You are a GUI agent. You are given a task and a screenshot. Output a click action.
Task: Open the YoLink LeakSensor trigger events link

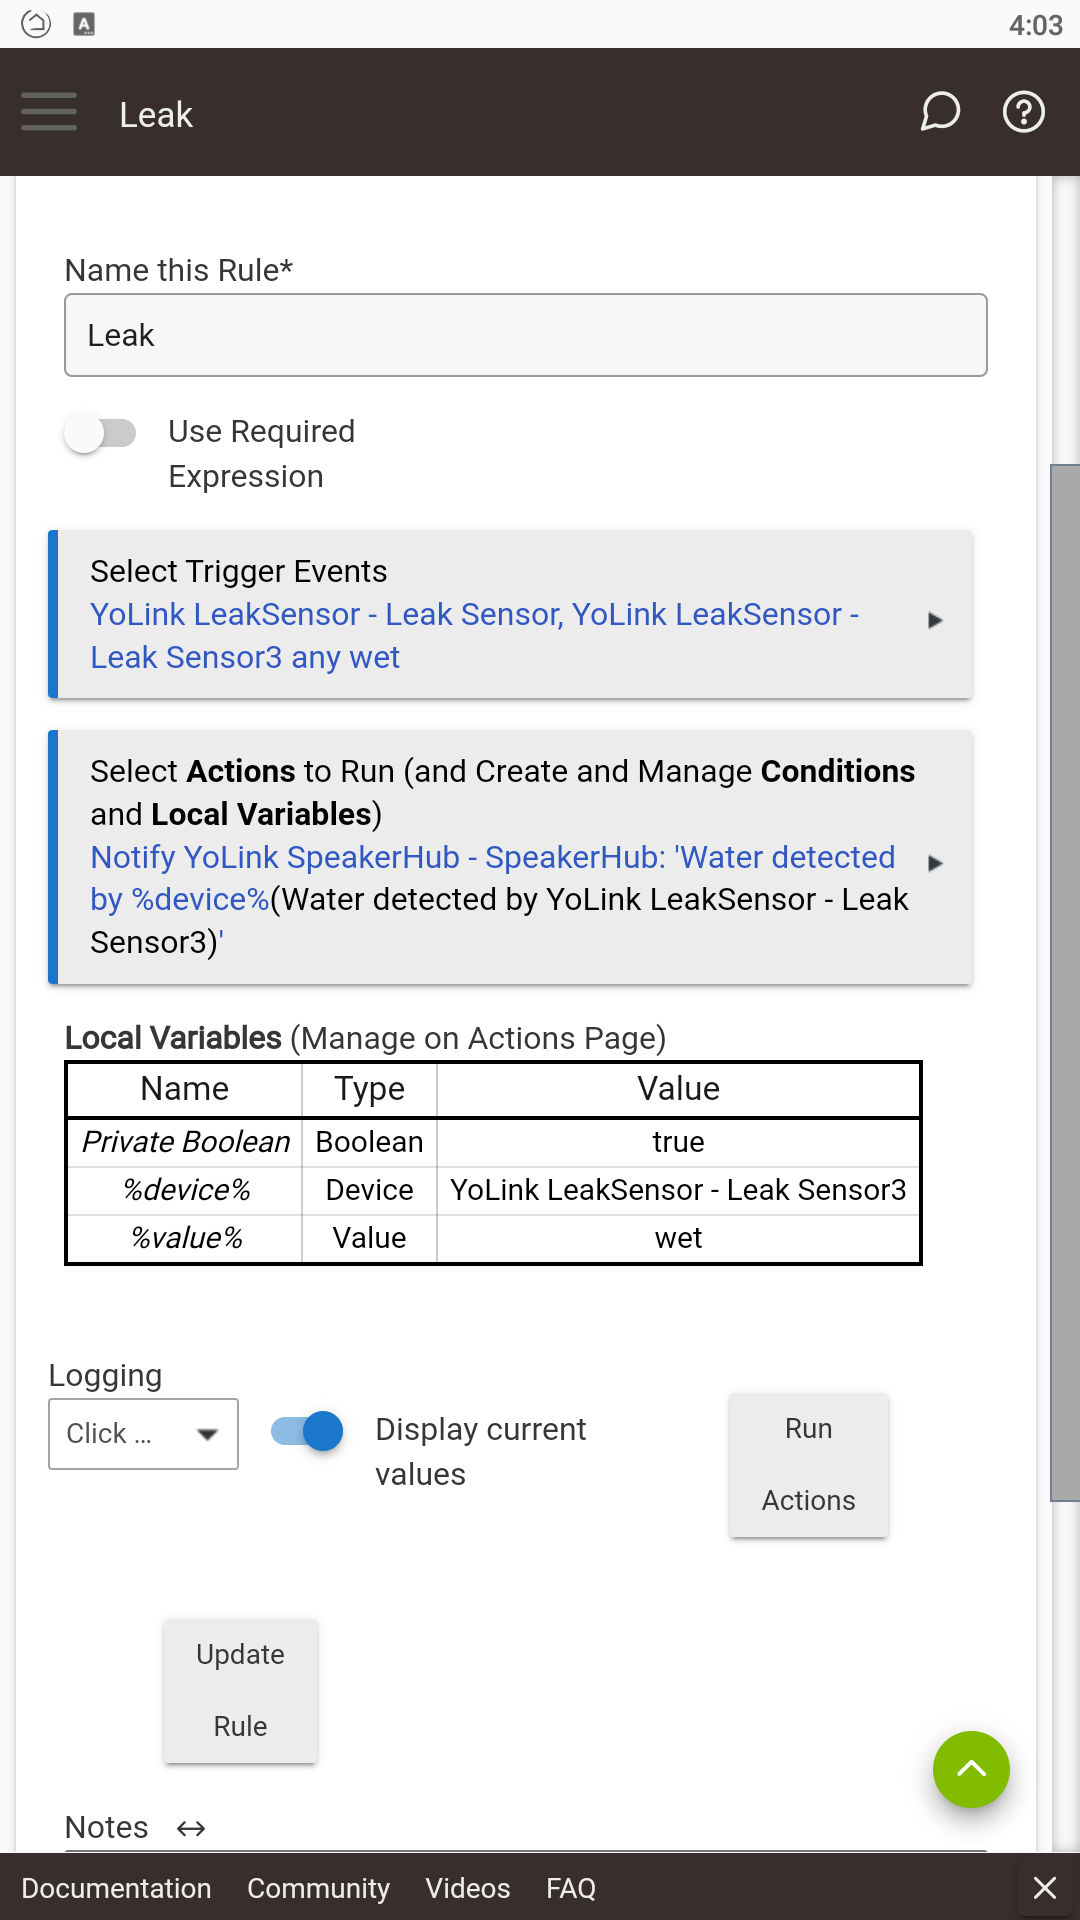tap(475, 636)
